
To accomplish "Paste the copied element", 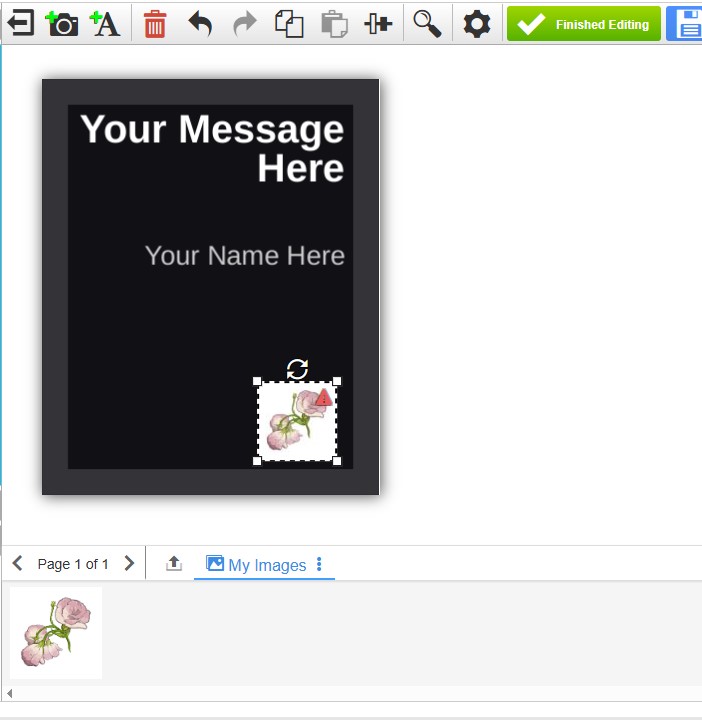I will 334,24.
